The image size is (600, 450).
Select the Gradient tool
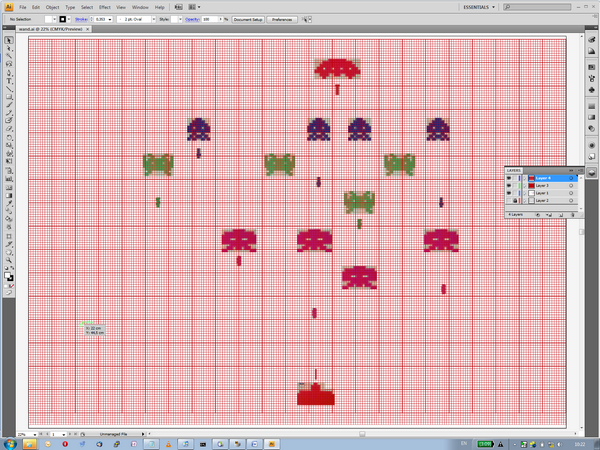click(x=9, y=196)
